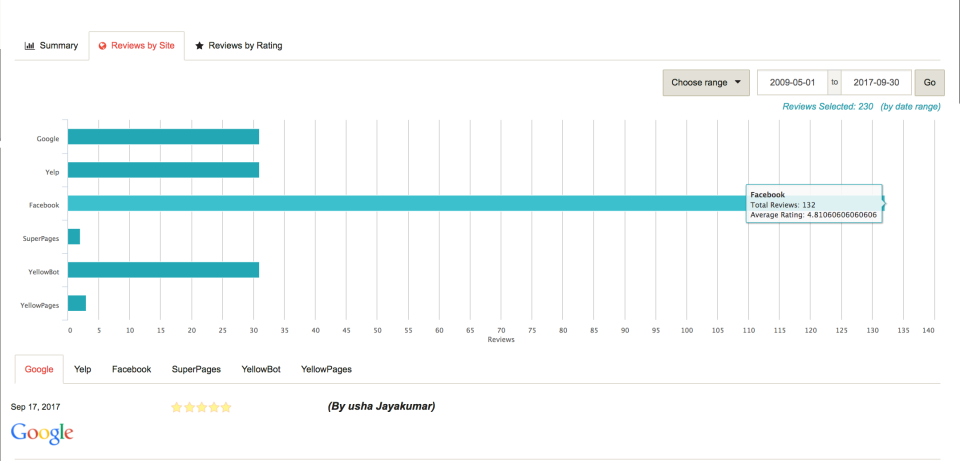The height and width of the screenshot is (461, 960).
Task: Select the YellowPages reviews tab
Action: (326, 369)
